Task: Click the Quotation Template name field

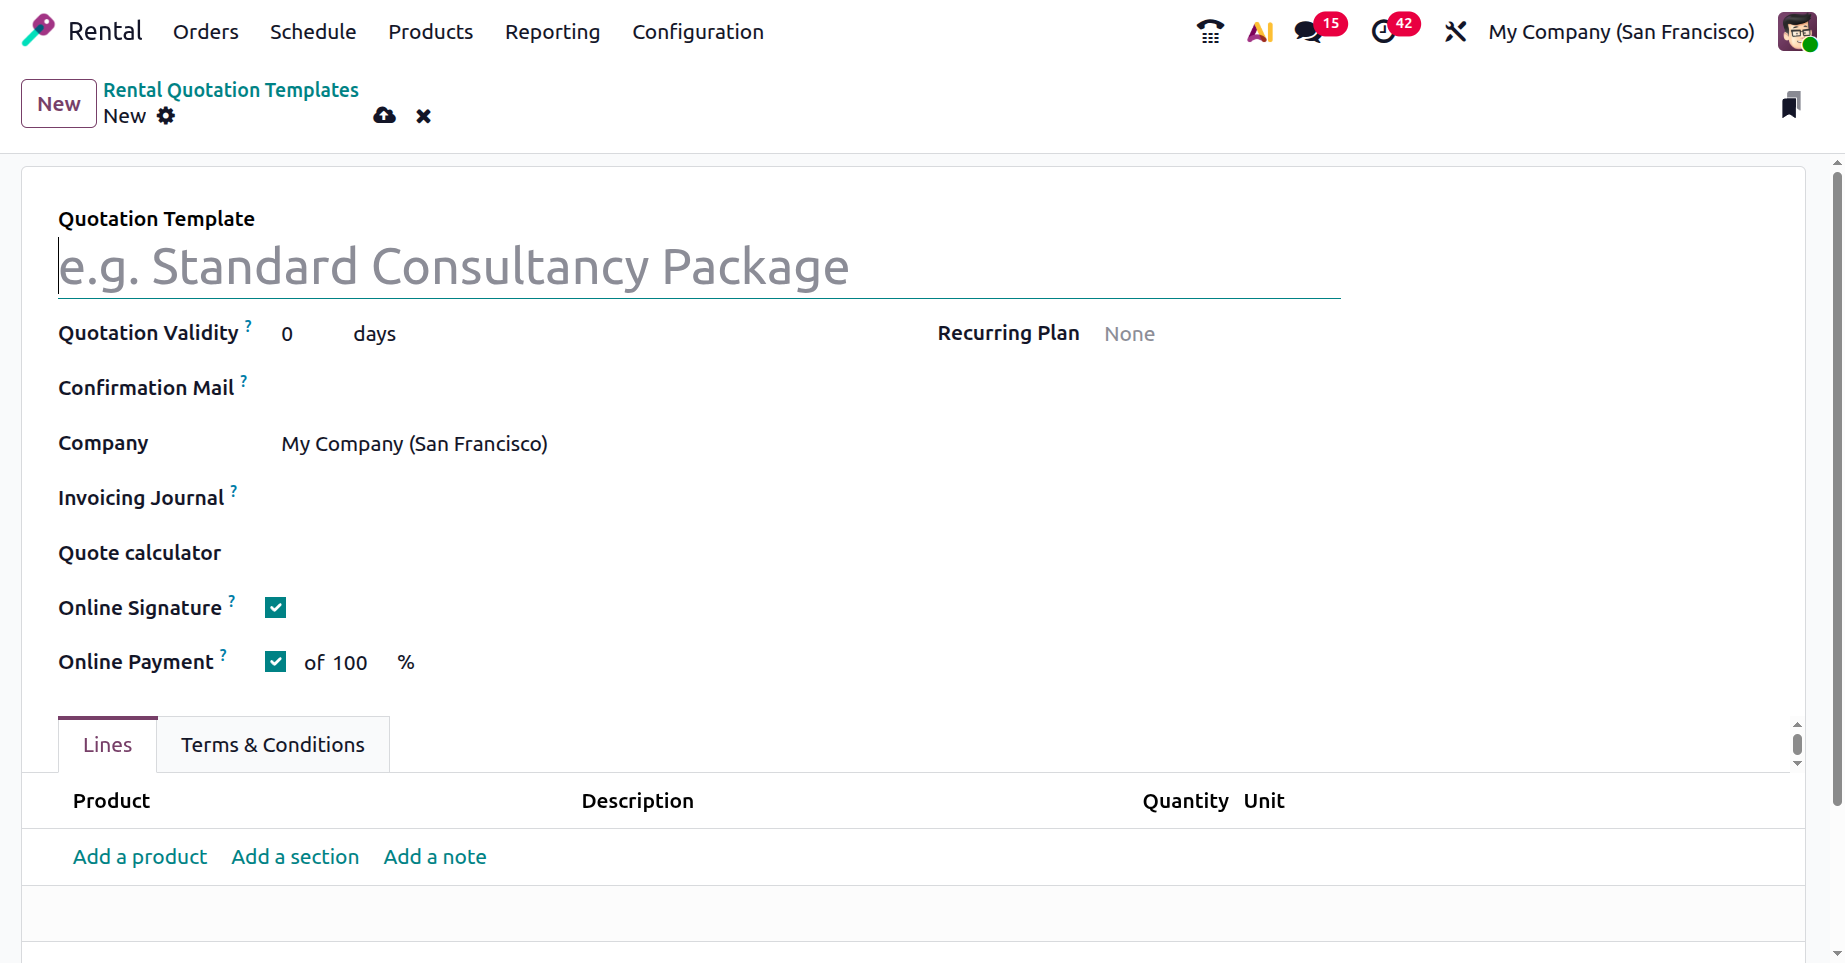Action: click(698, 268)
